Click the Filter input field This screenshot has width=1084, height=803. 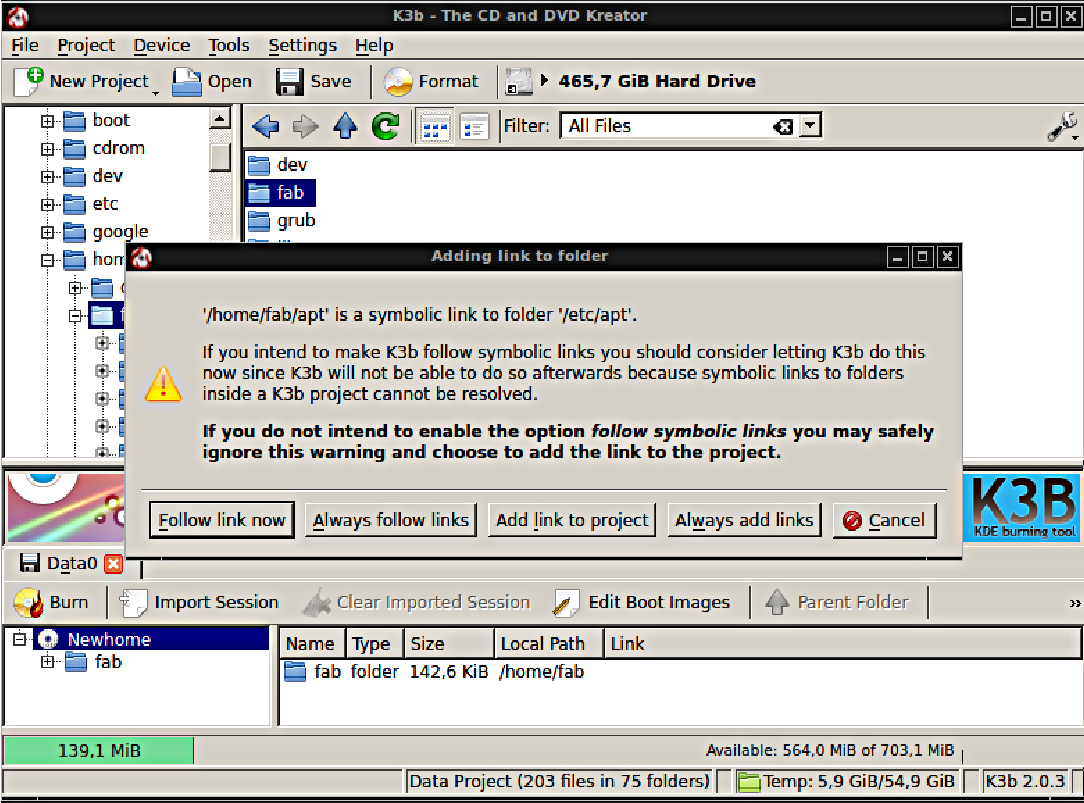click(667, 126)
